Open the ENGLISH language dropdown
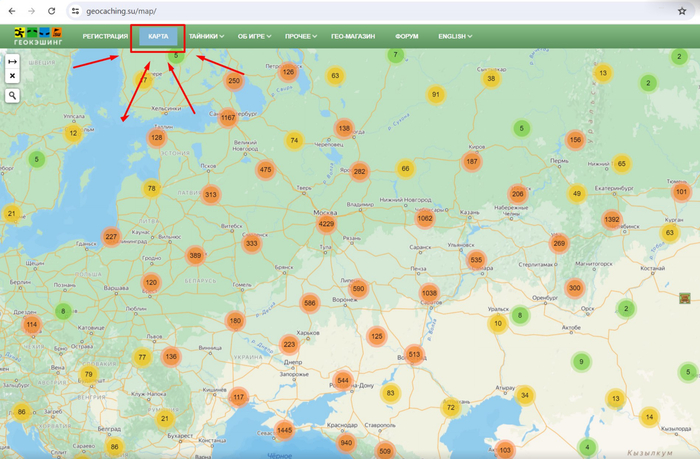700x459 pixels. click(455, 36)
